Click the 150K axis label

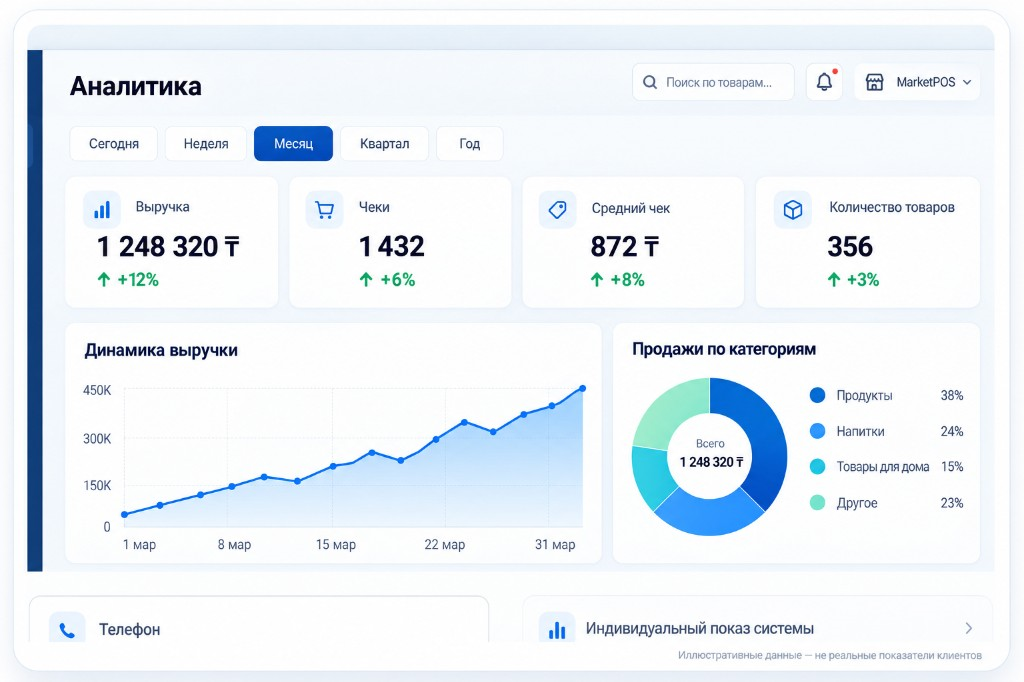(97, 485)
